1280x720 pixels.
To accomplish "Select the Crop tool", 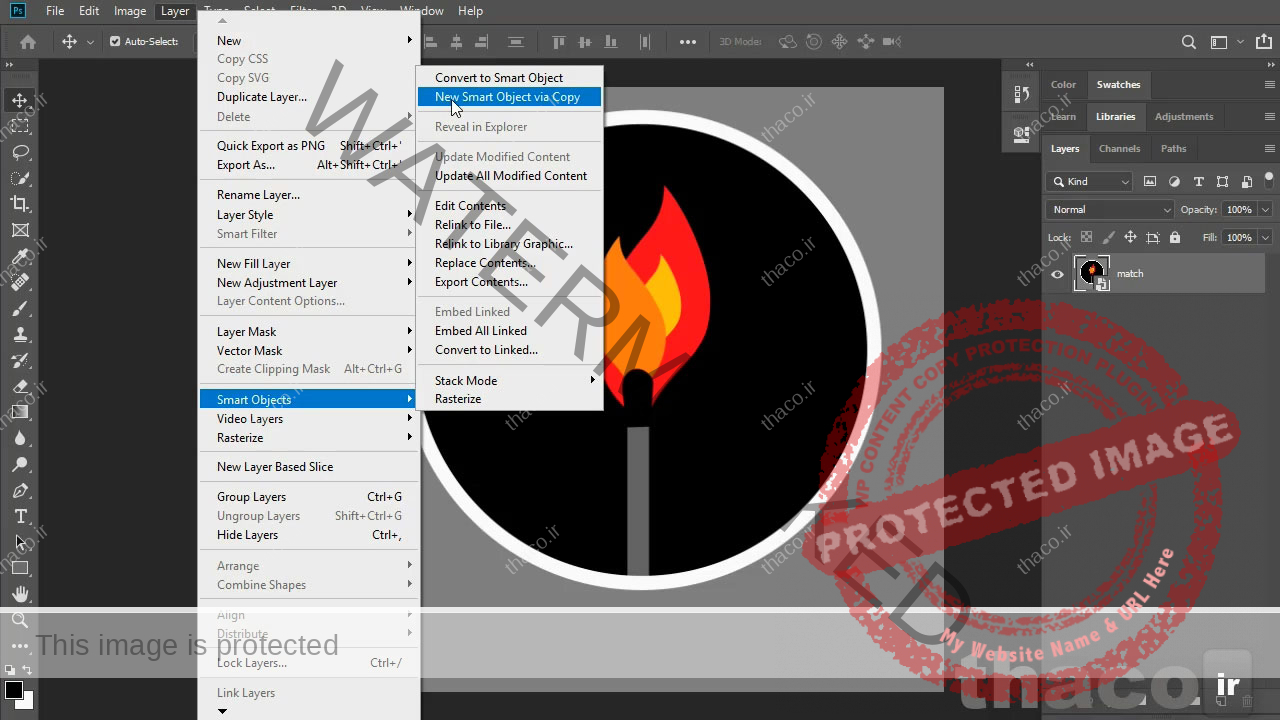I will [x=20, y=204].
